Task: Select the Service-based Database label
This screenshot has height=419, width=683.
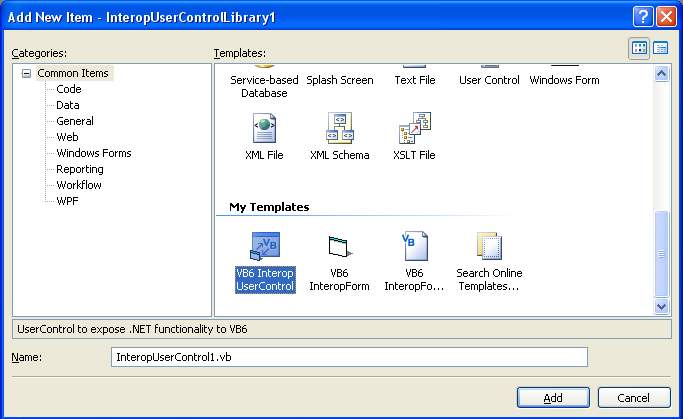Action: (x=264, y=87)
